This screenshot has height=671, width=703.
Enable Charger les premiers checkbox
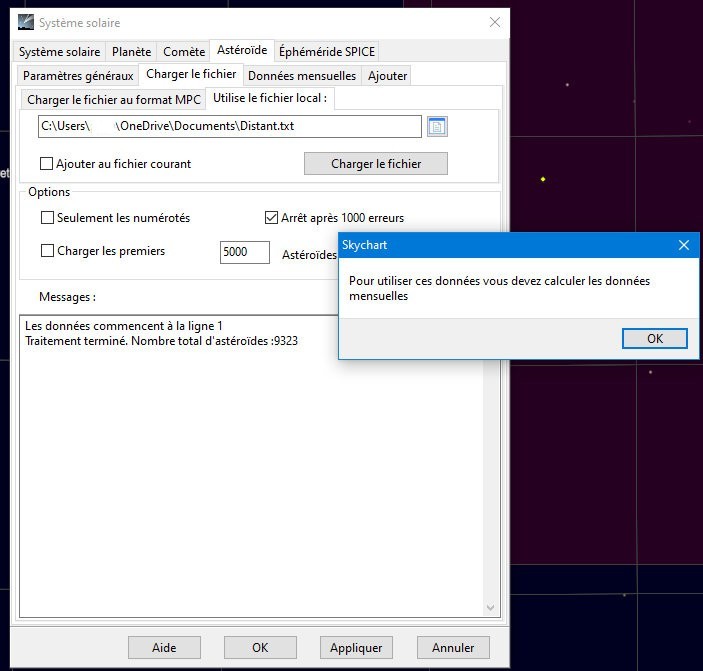point(47,251)
